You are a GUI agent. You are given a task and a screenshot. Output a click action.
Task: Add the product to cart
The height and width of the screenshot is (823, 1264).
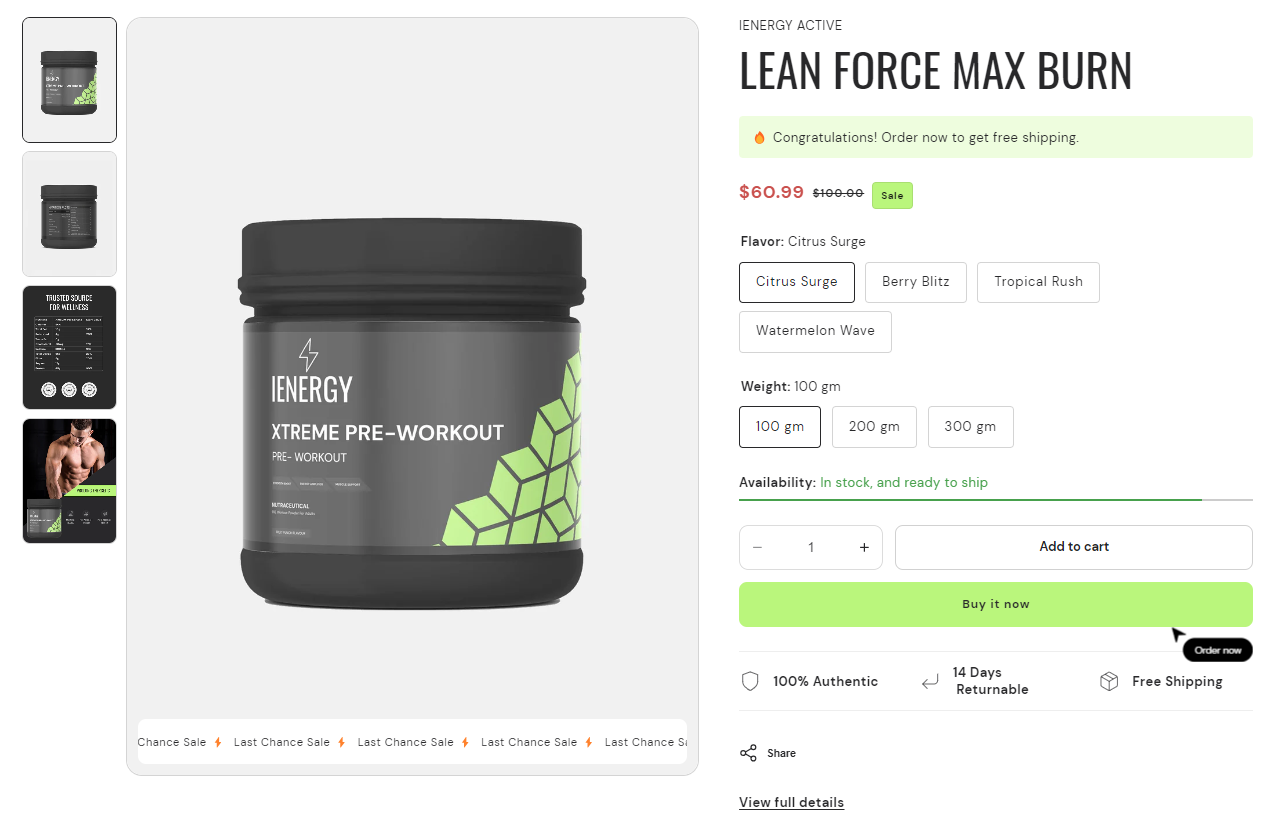pos(1074,547)
